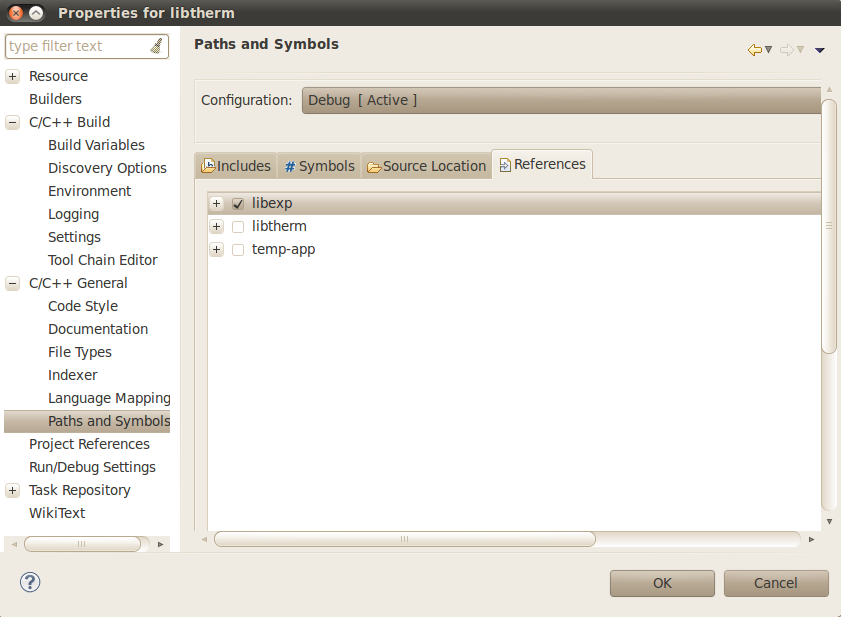The height and width of the screenshot is (617, 841).
Task: Enable the libtherm reference checkbox
Action: pyautogui.click(x=237, y=226)
